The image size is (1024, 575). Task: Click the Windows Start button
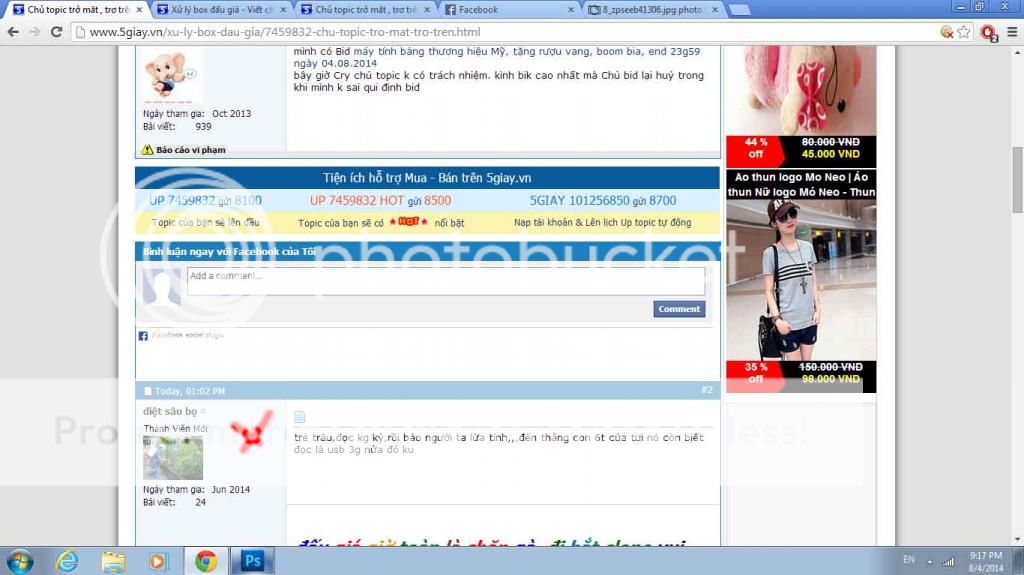(20, 561)
